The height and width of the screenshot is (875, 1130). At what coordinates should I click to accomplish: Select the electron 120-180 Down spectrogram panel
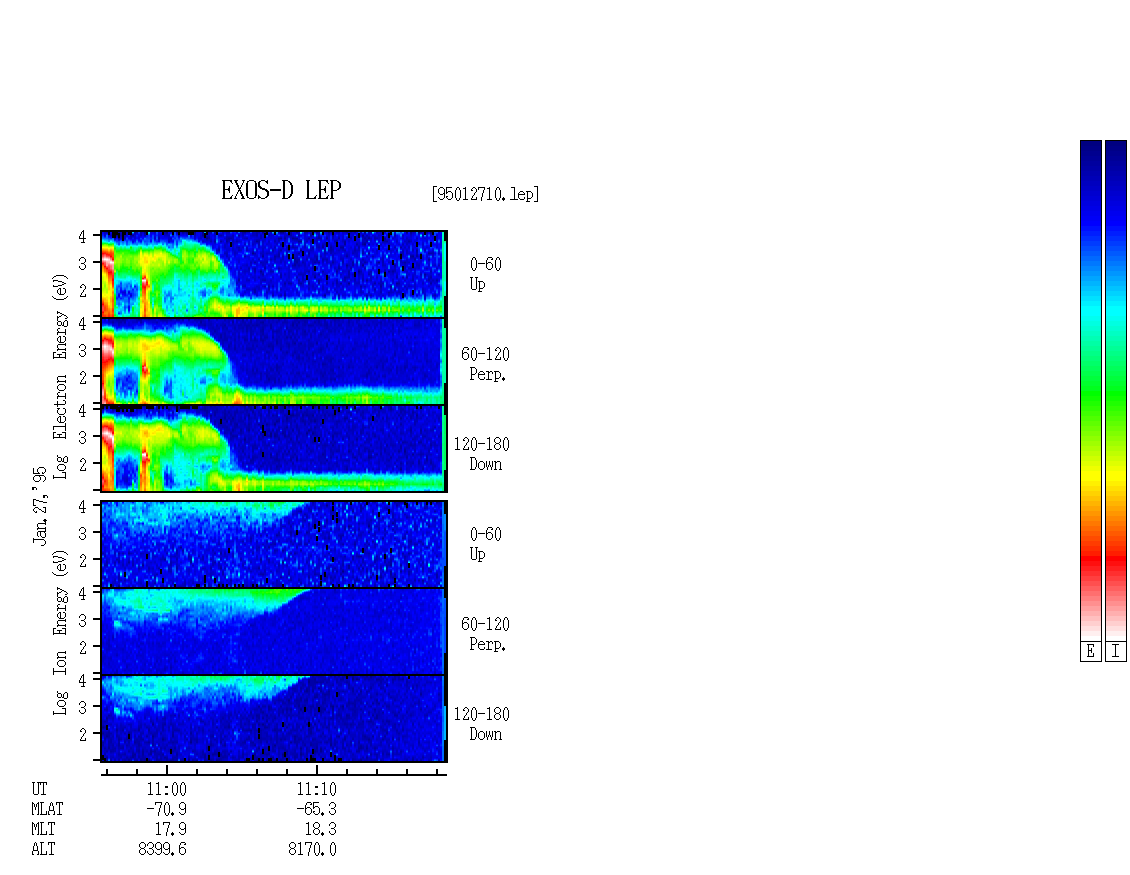point(274,448)
